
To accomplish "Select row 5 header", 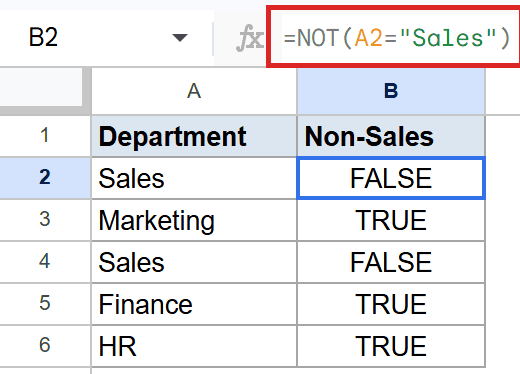I will point(45,304).
